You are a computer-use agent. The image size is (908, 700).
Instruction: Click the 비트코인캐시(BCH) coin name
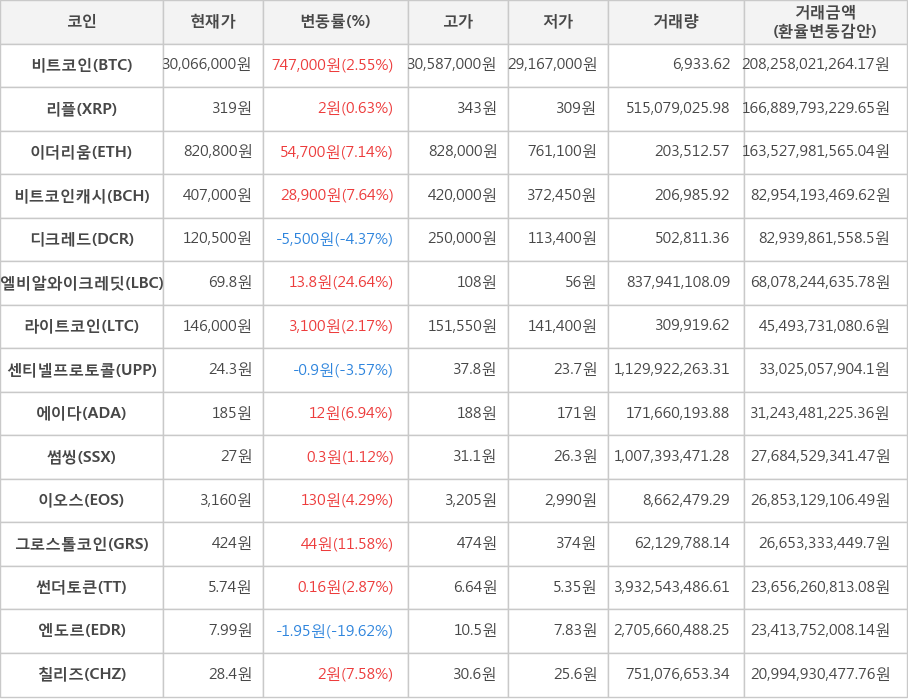pyautogui.click(x=82, y=195)
